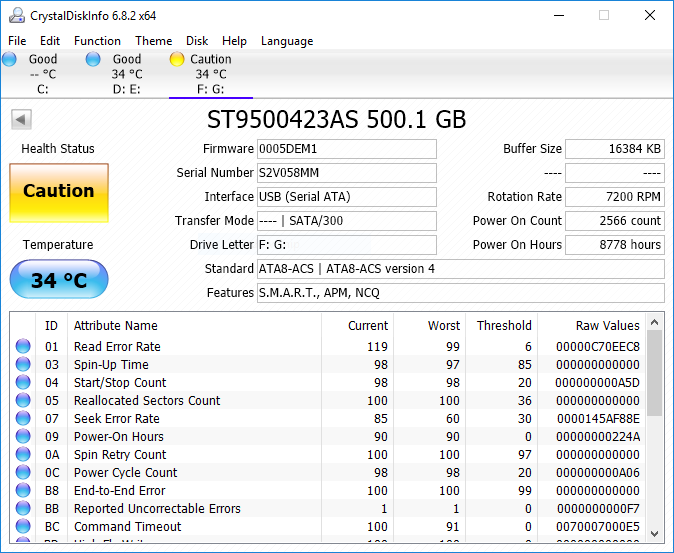Click the ST9500423AS 500.1 GB disk title
674x553 pixels.
pyautogui.click(x=337, y=119)
